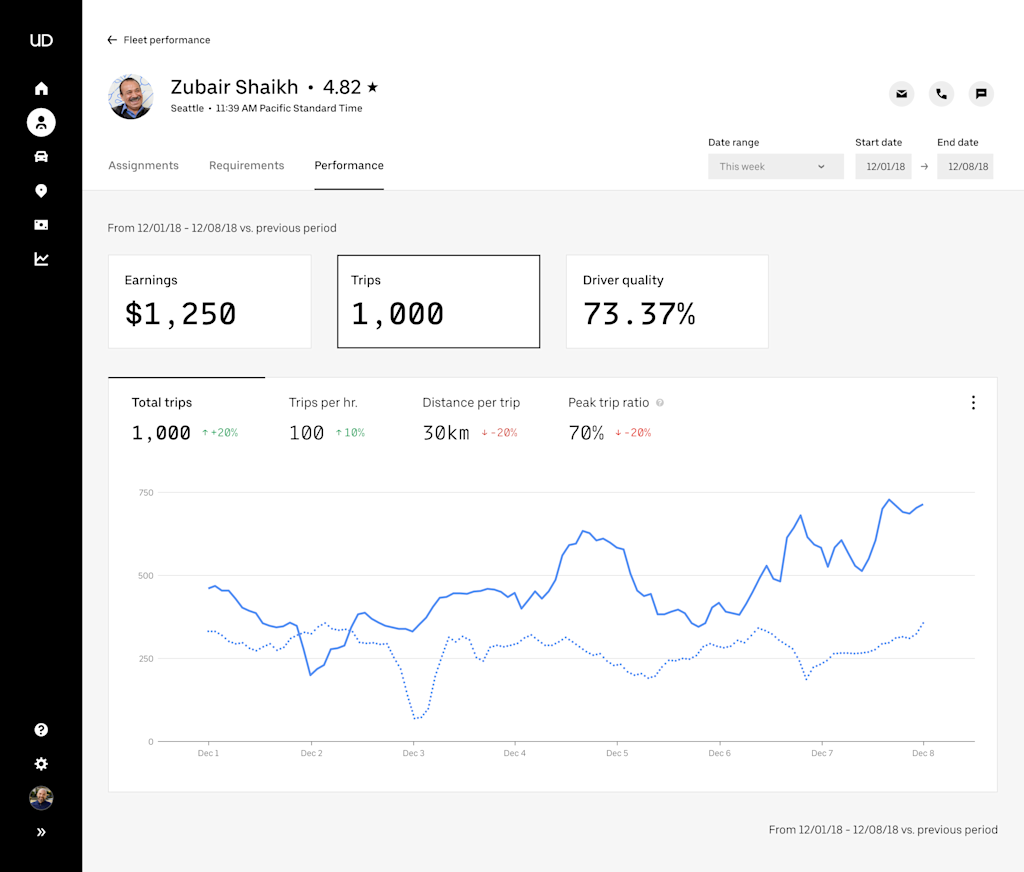This screenshot has width=1024, height=872.
Task: Click the map pin location icon
Action: click(x=41, y=190)
